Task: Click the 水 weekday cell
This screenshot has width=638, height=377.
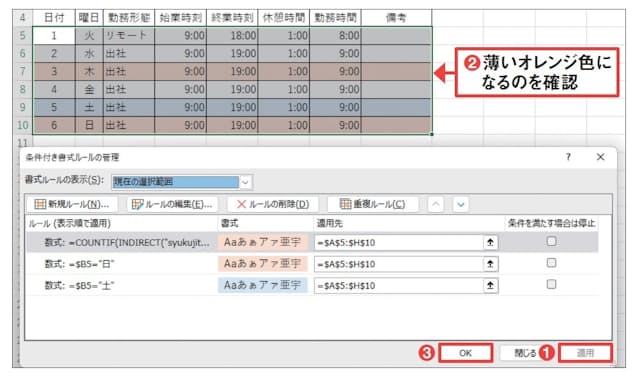Action: point(89,54)
